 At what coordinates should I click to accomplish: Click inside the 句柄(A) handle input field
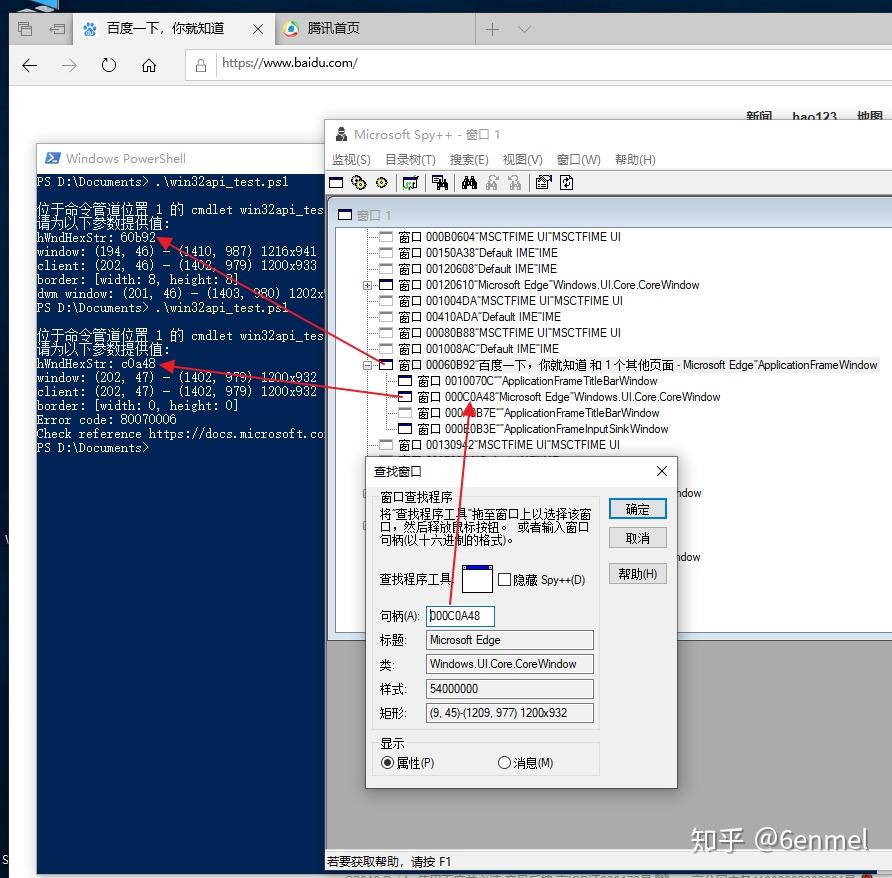click(460, 615)
